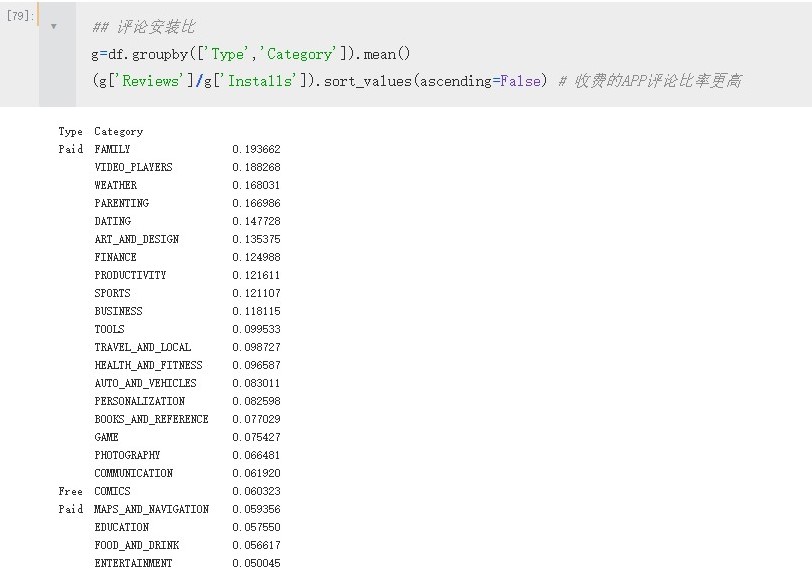Select the PHOTOGRAPHY row label

click(x=127, y=455)
